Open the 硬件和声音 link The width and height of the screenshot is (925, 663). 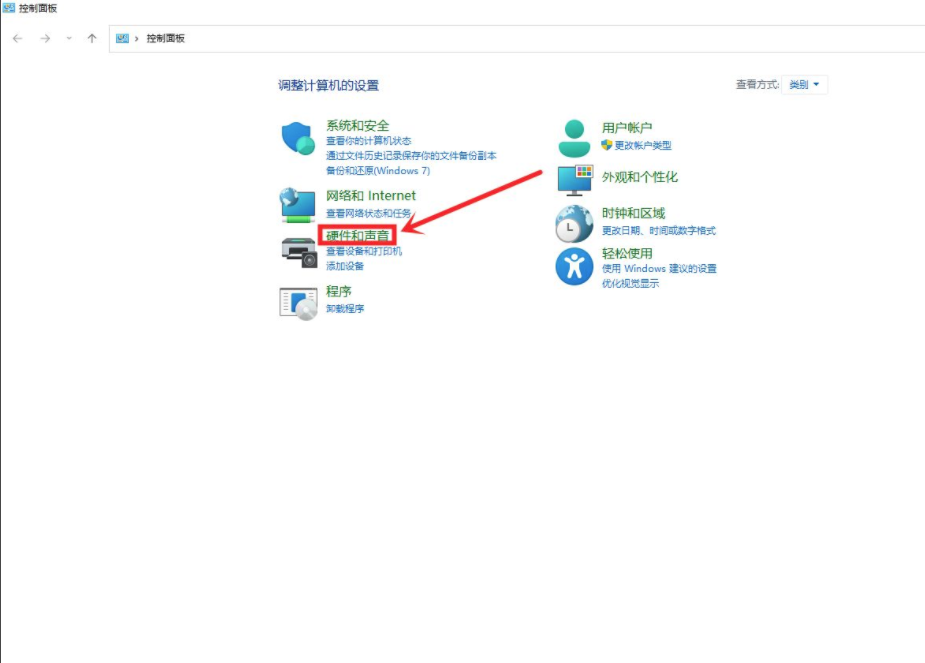point(359,234)
